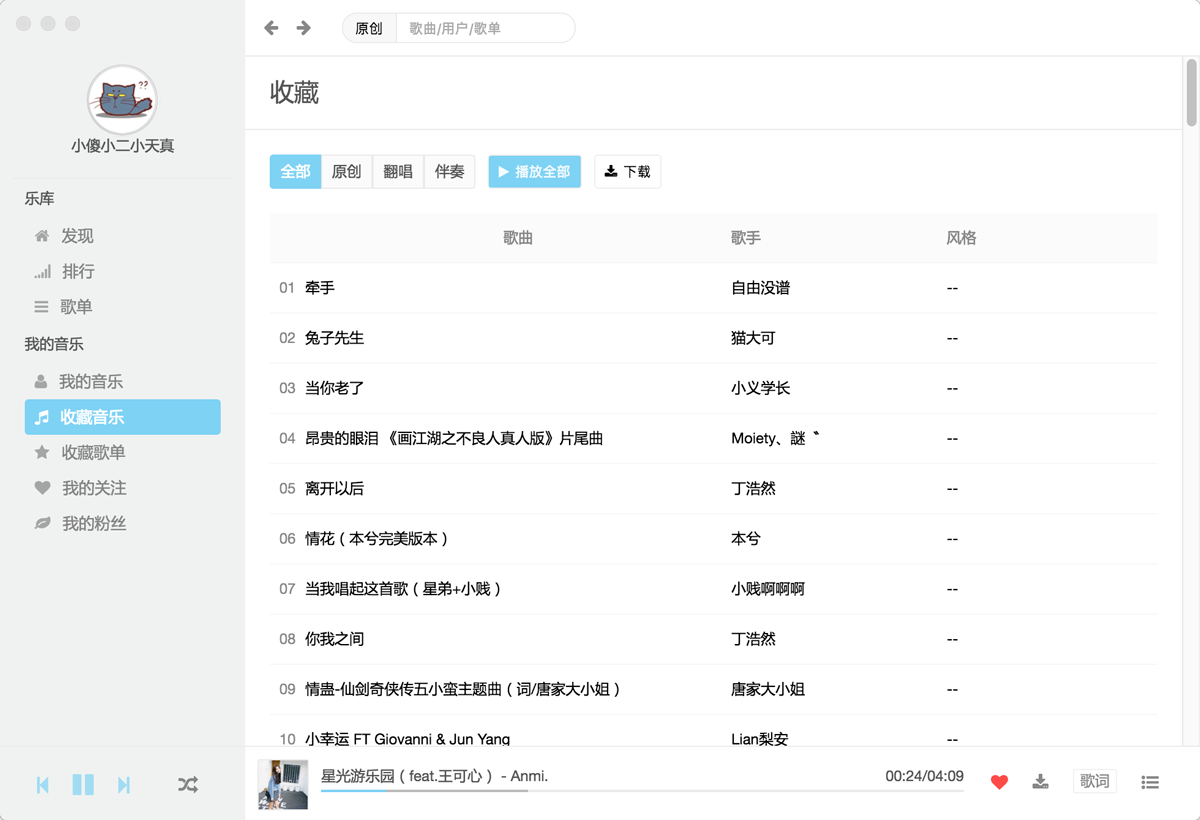This screenshot has height=820, width=1200.
Task: Click the 播放全部 button
Action: coord(535,172)
